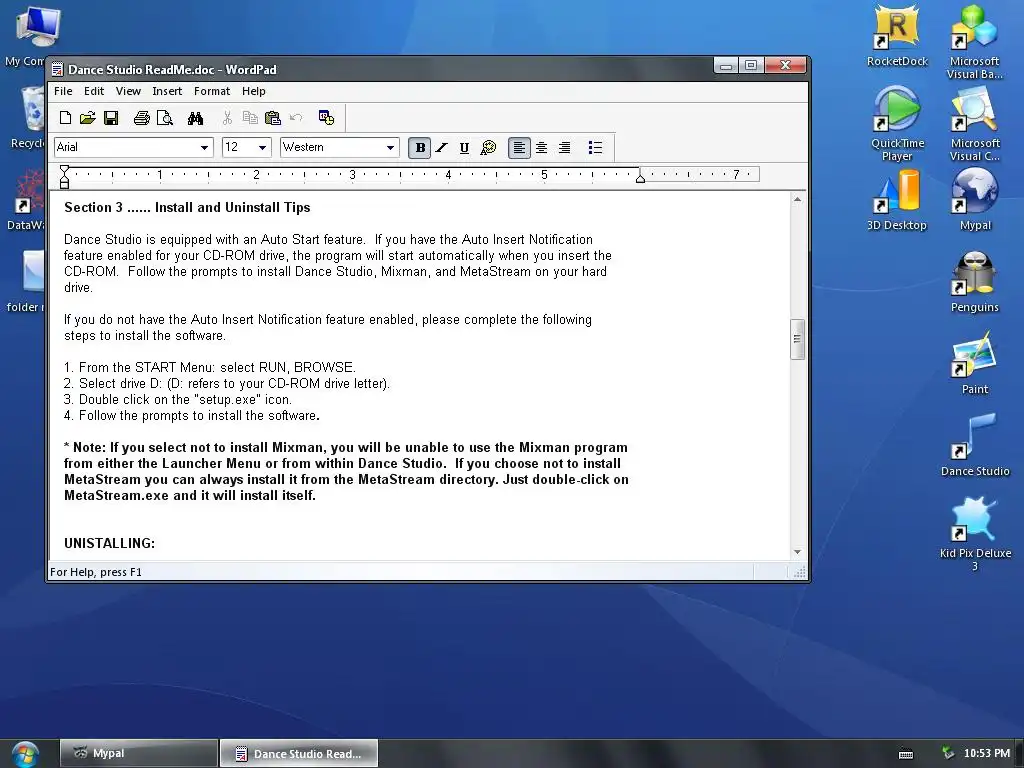Click the UNINSTALLING: heading text

tap(109, 543)
